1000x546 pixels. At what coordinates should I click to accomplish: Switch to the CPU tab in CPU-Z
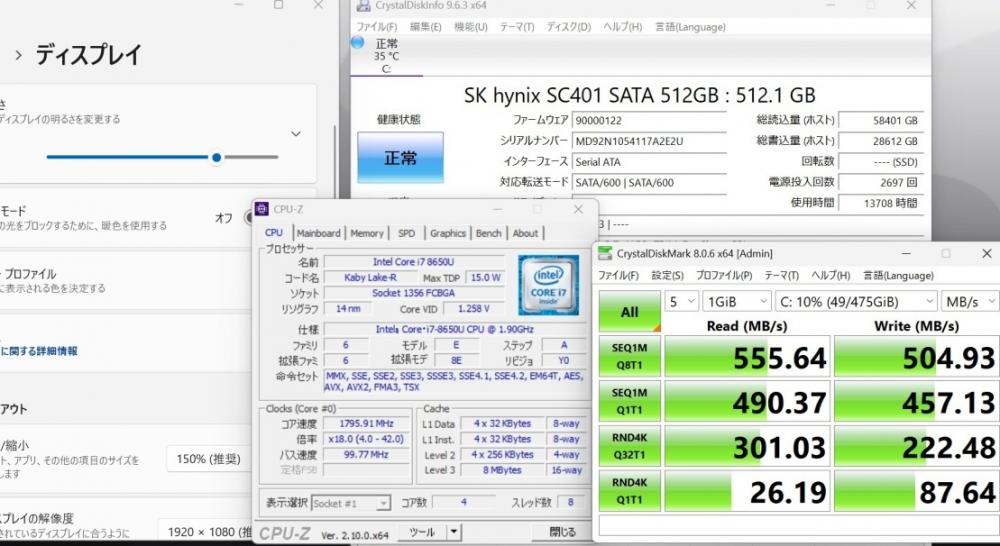[x=274, y=233]
